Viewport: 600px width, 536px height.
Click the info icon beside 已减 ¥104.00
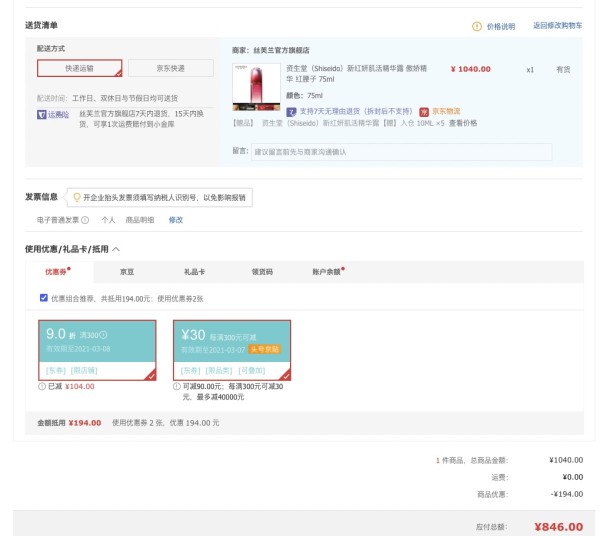click(42, 386)
